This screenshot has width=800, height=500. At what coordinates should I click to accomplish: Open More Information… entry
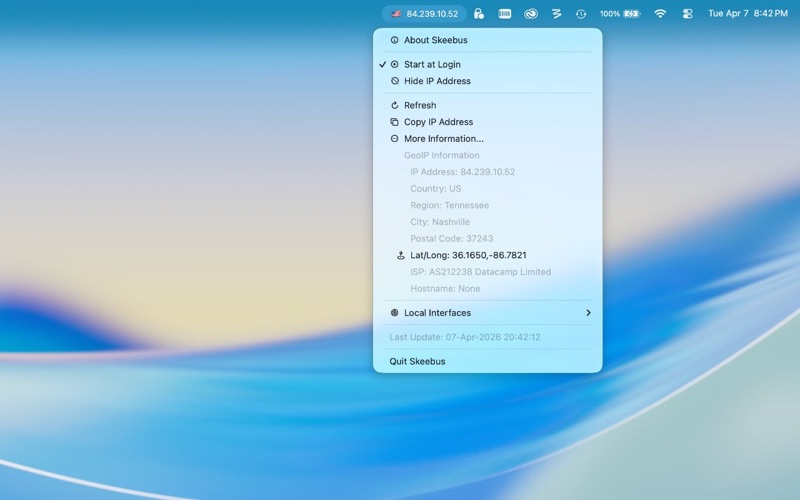tap(488, 138)
